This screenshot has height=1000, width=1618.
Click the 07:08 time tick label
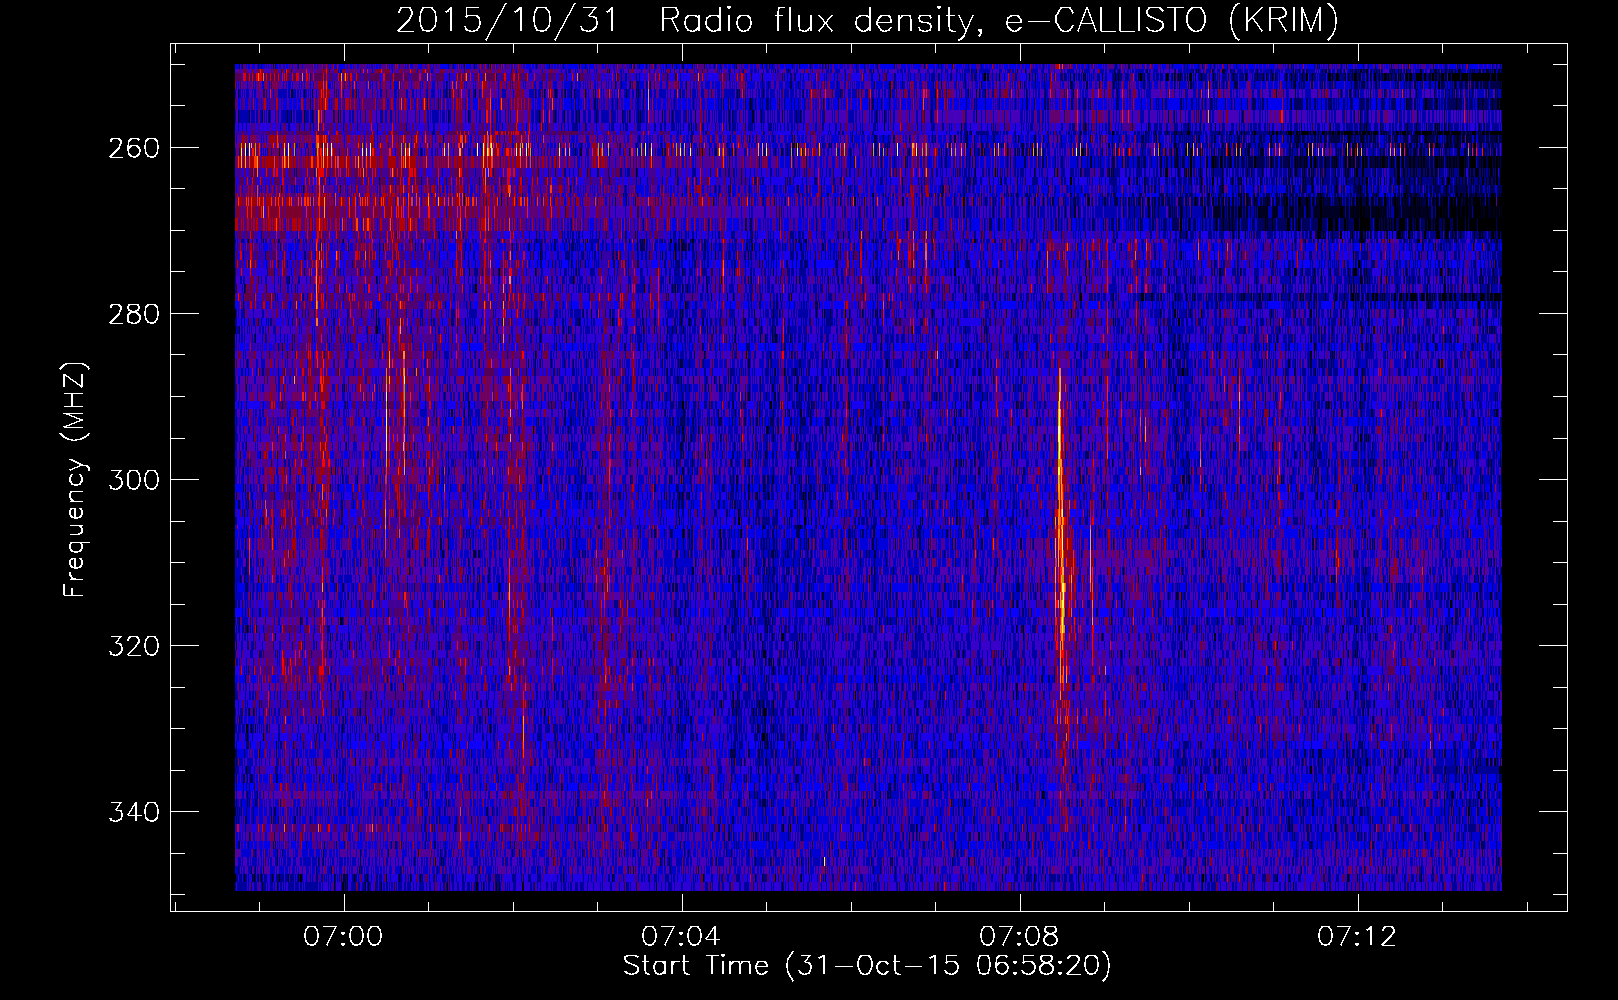[1019, 937]
